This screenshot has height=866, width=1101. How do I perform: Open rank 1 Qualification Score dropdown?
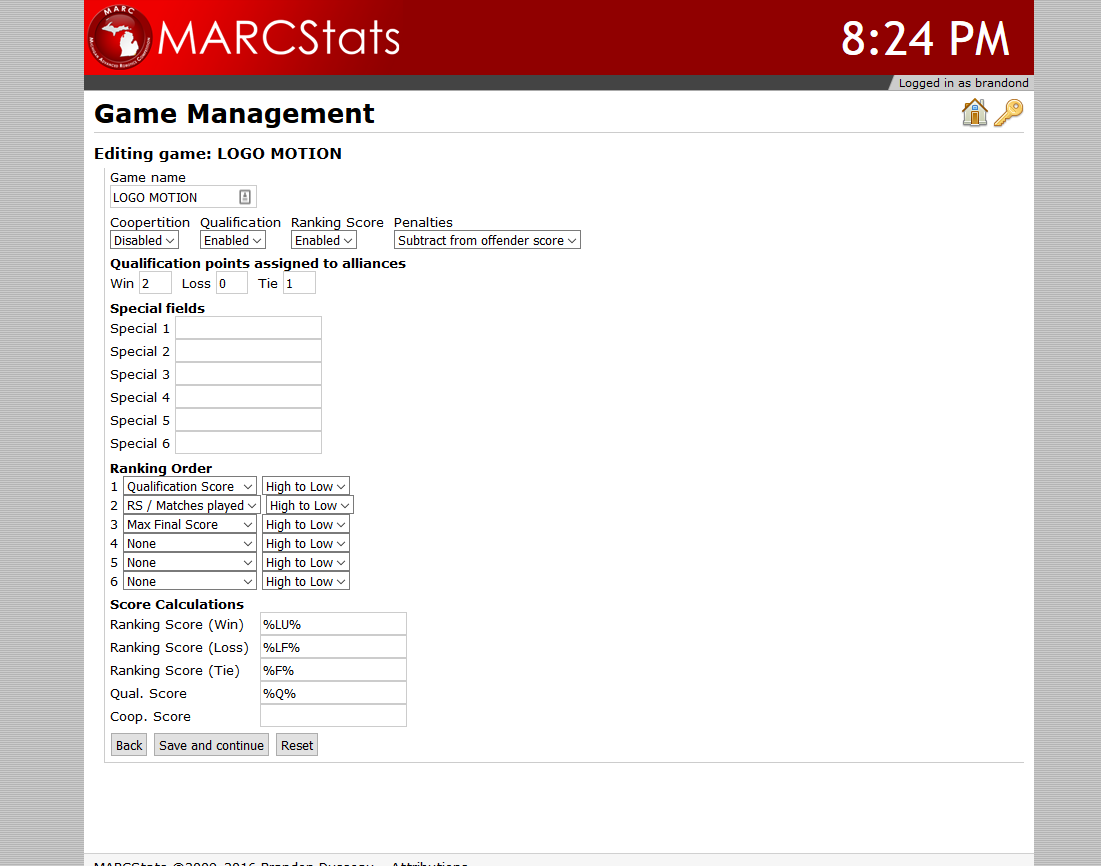pyautogui.click(x=190, y=486)
